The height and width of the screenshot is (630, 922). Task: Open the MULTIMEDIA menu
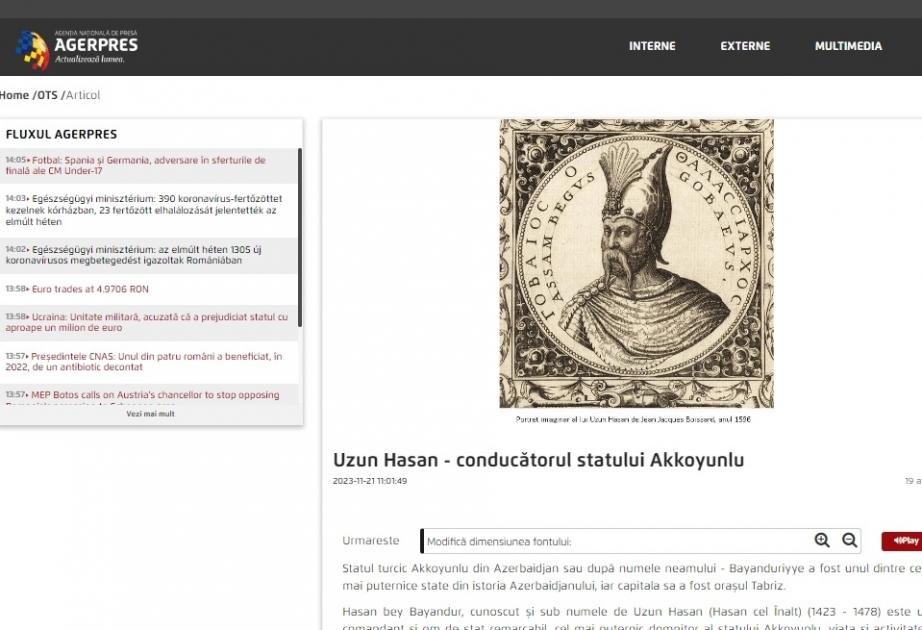click(848, 46)
